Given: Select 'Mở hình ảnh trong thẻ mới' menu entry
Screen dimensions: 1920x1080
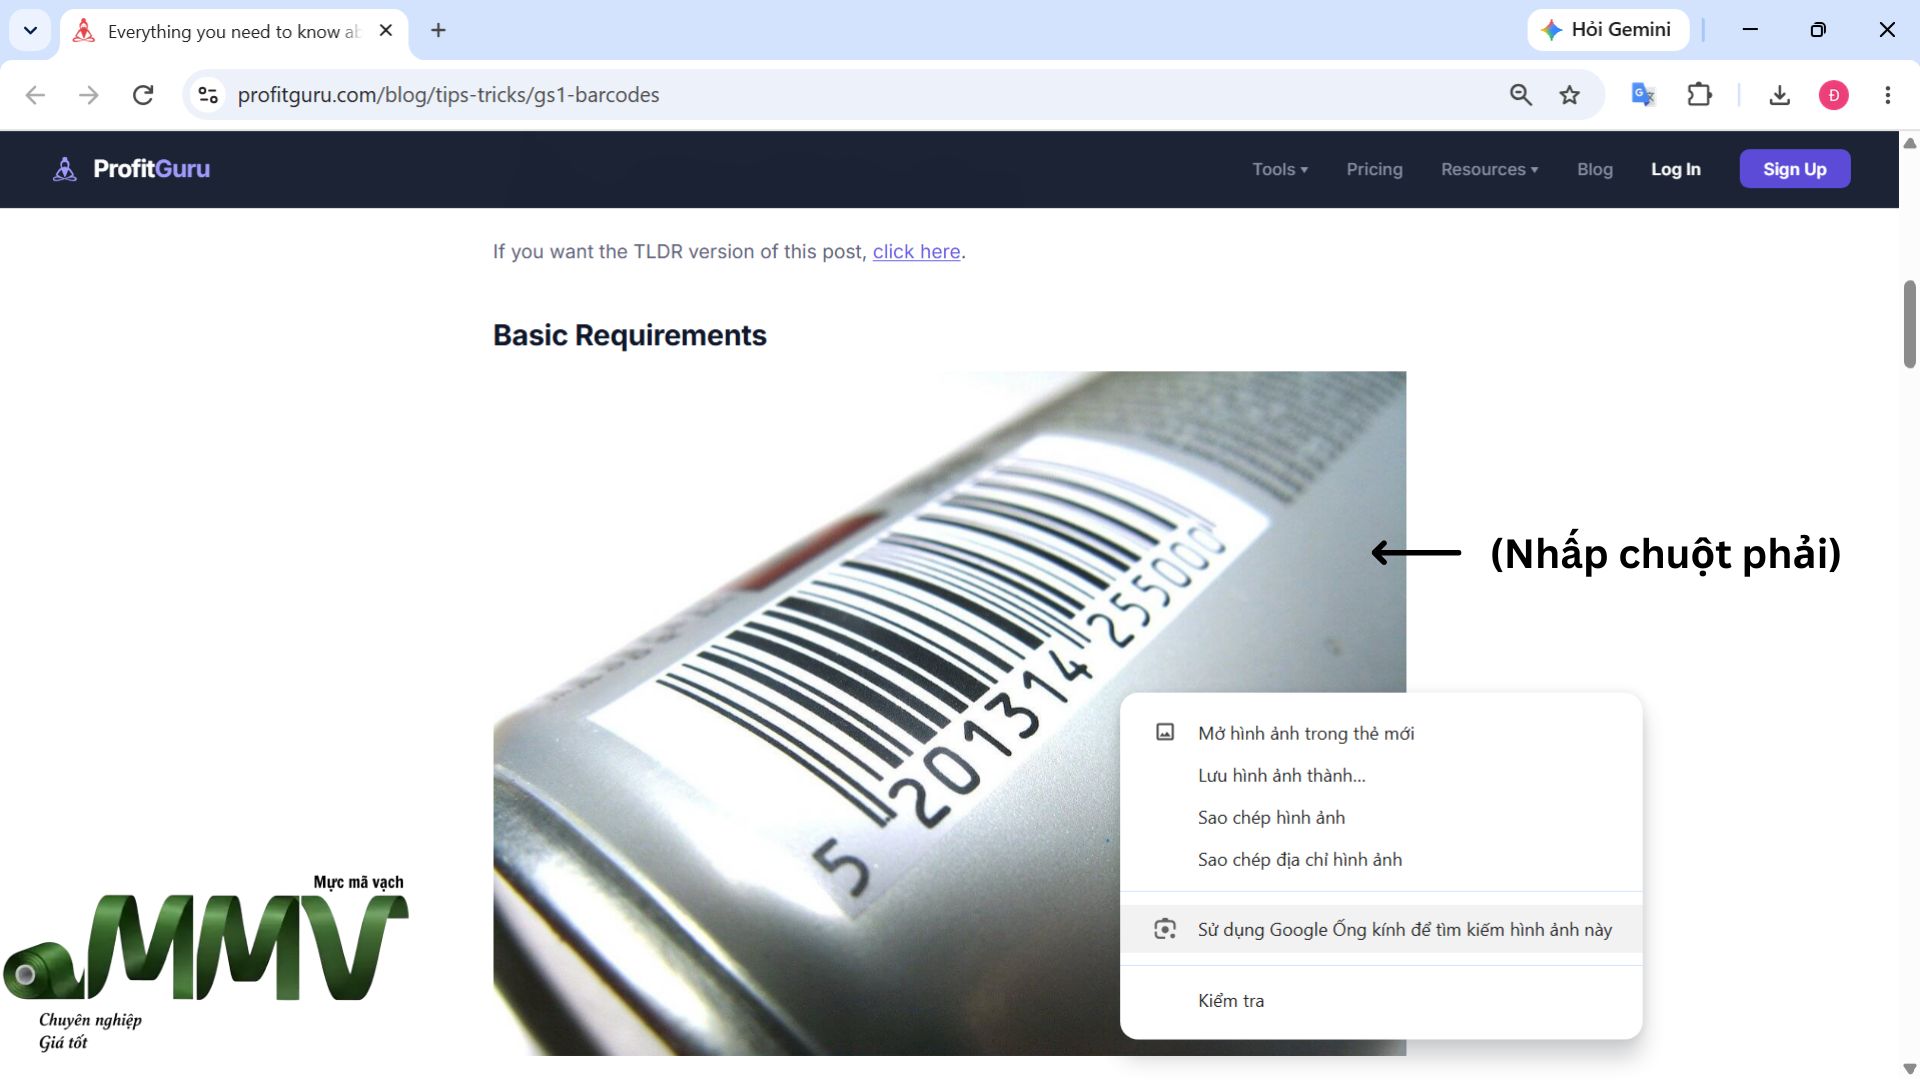Looking at the screenshot, I should tap(1381, 733).
